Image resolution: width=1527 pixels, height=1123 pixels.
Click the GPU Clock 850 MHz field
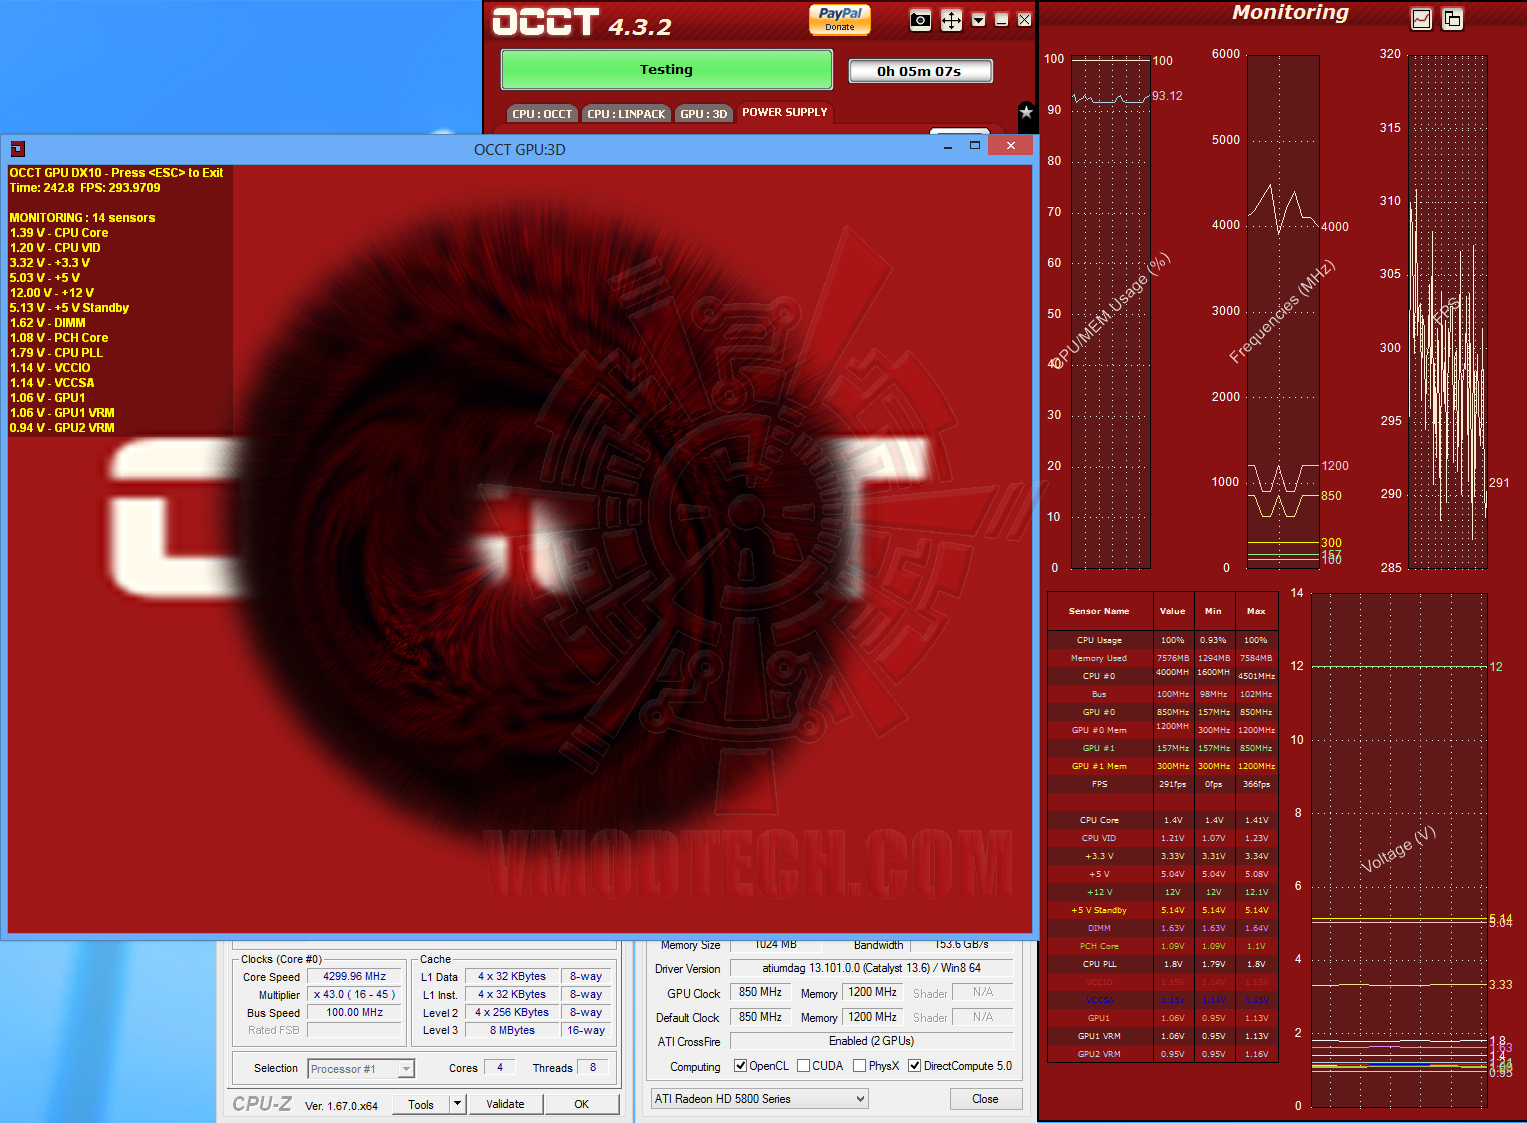coord(760,993)
